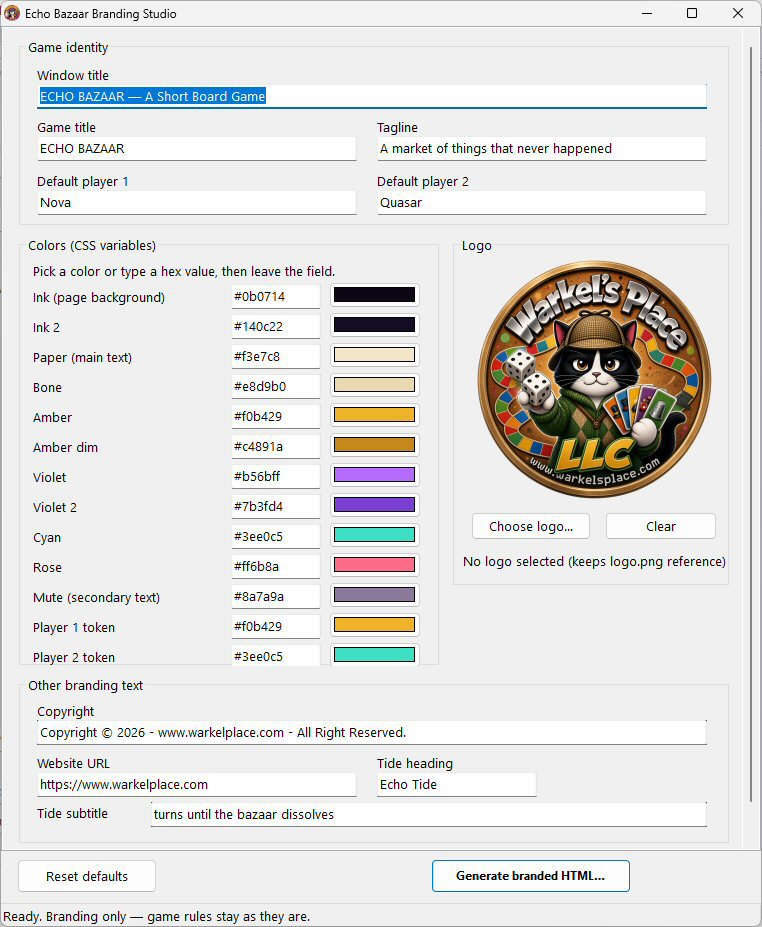Clear the selected logo
The image size is (762, 927).
tap(660, 526)
